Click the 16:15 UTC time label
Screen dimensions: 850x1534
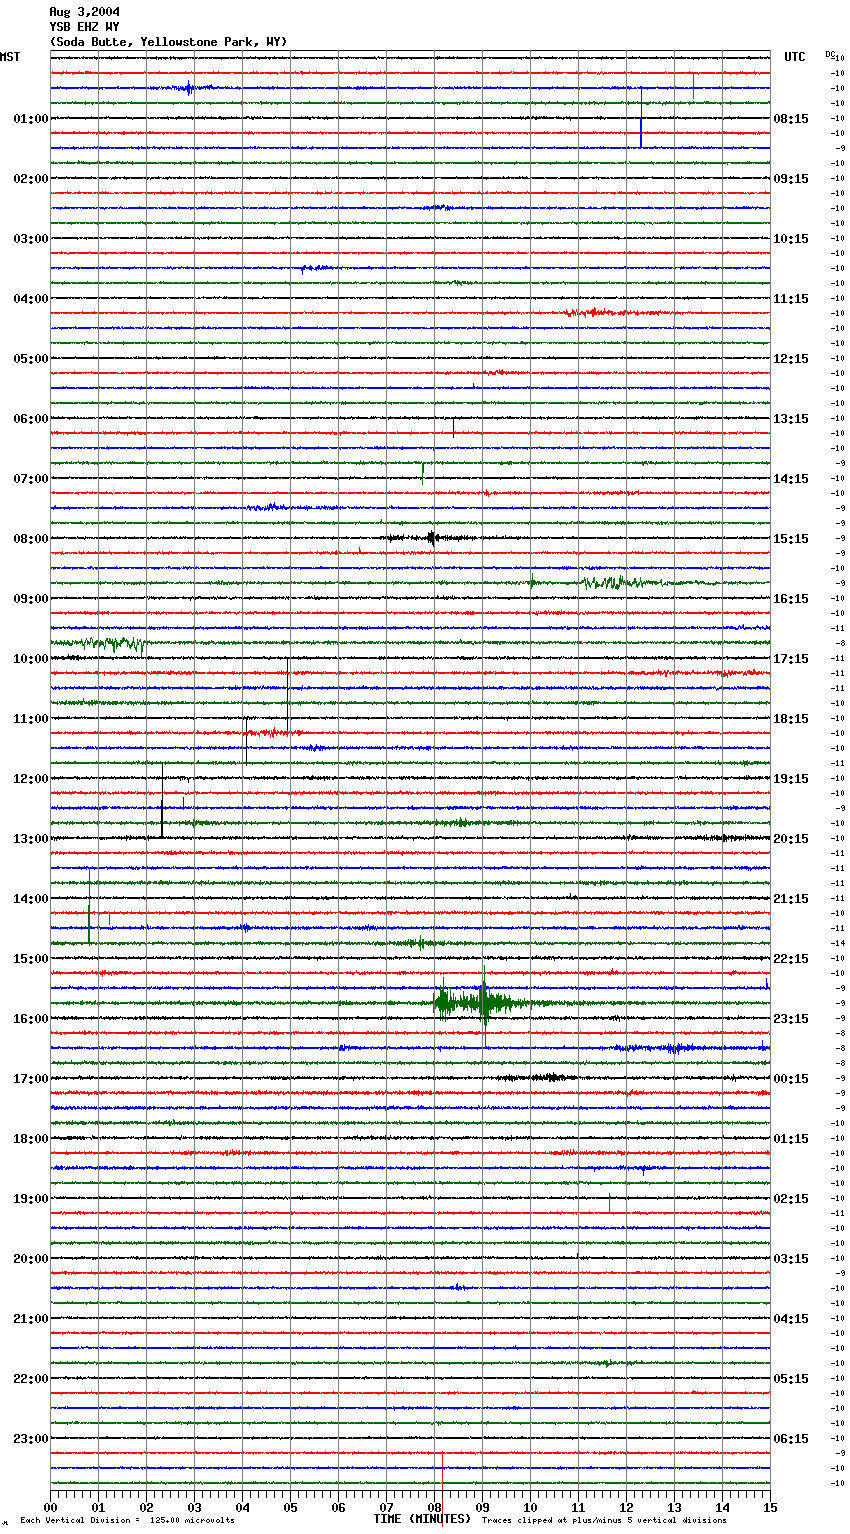point(791,599)
